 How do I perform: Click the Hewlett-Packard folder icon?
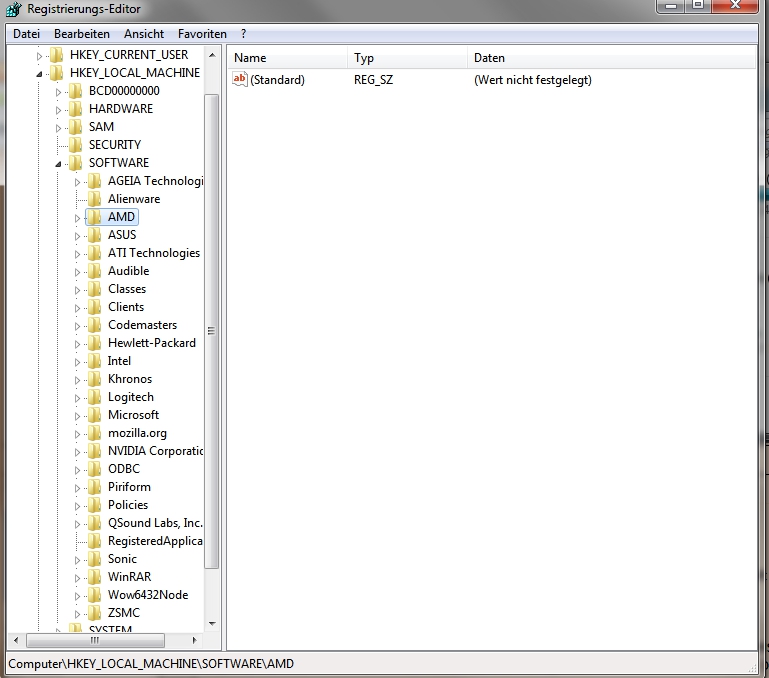pyautogui.click(x=95, y=343)
